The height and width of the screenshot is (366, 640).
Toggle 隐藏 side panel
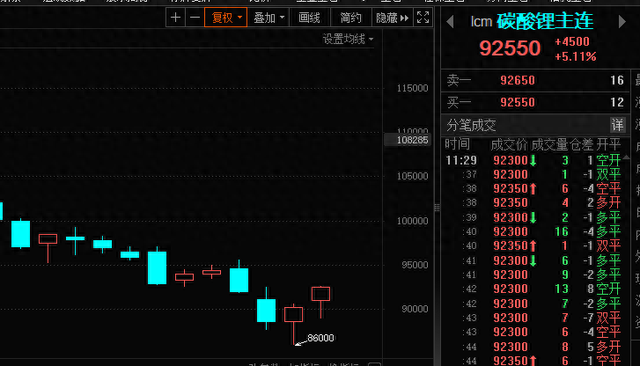[x=392, y=18]
